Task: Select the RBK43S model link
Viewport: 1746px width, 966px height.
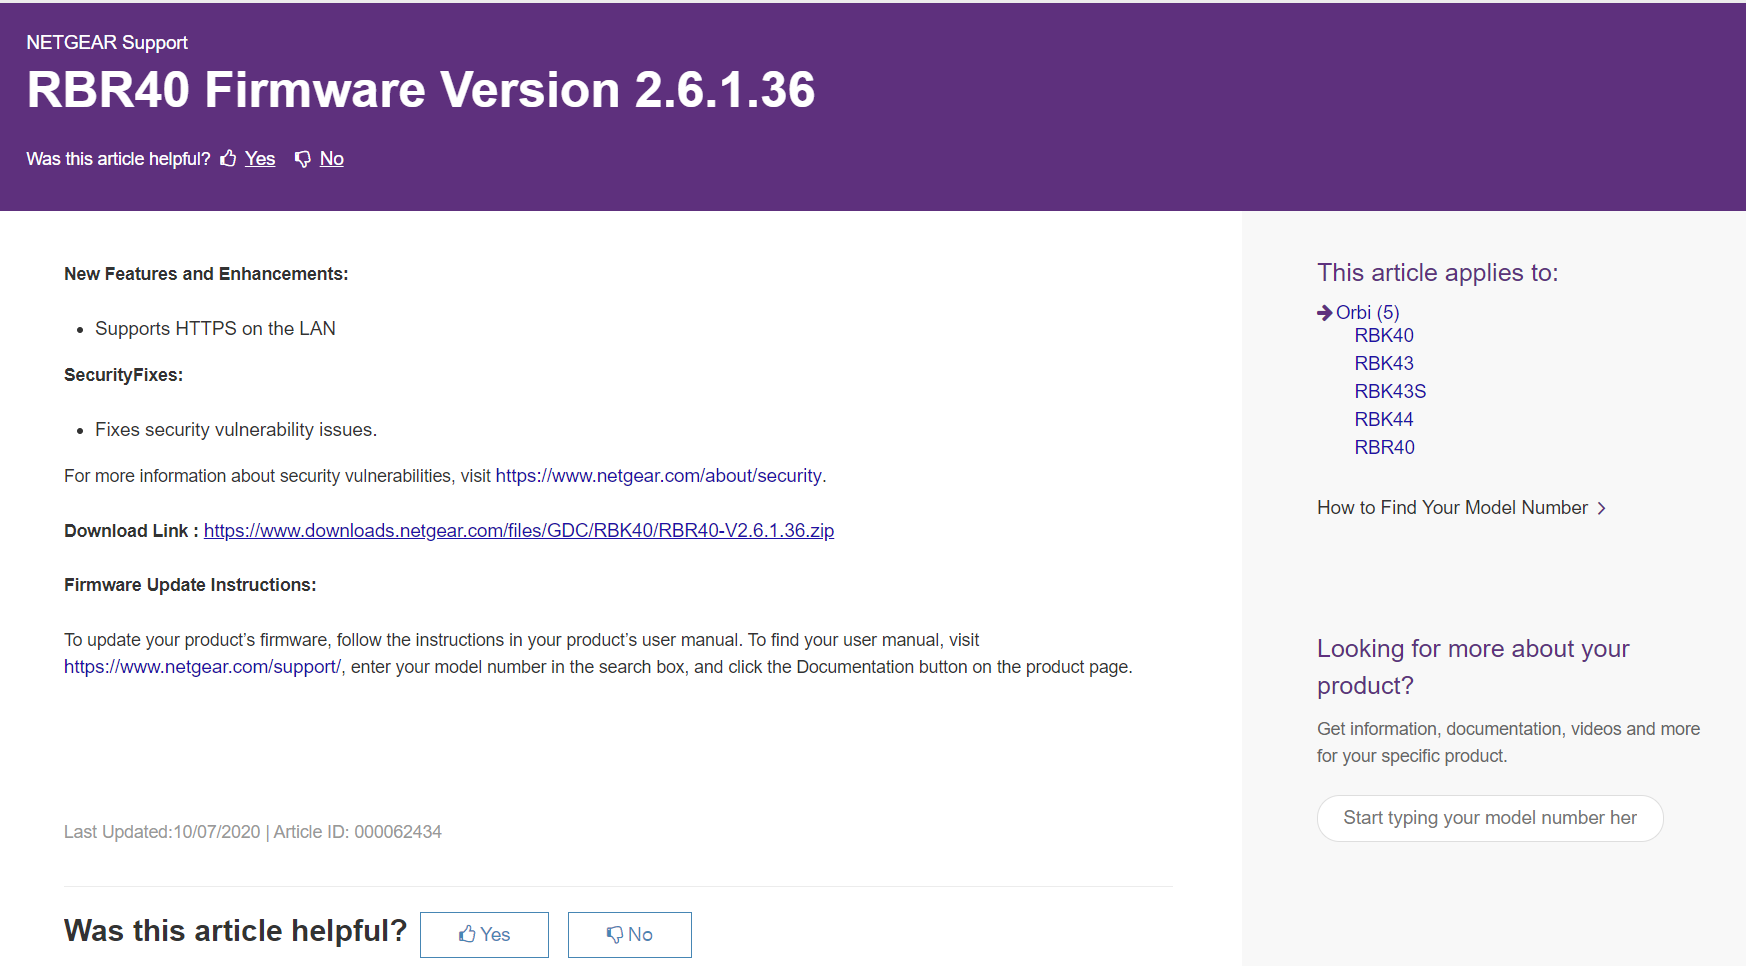Action: pos(1390,392)
